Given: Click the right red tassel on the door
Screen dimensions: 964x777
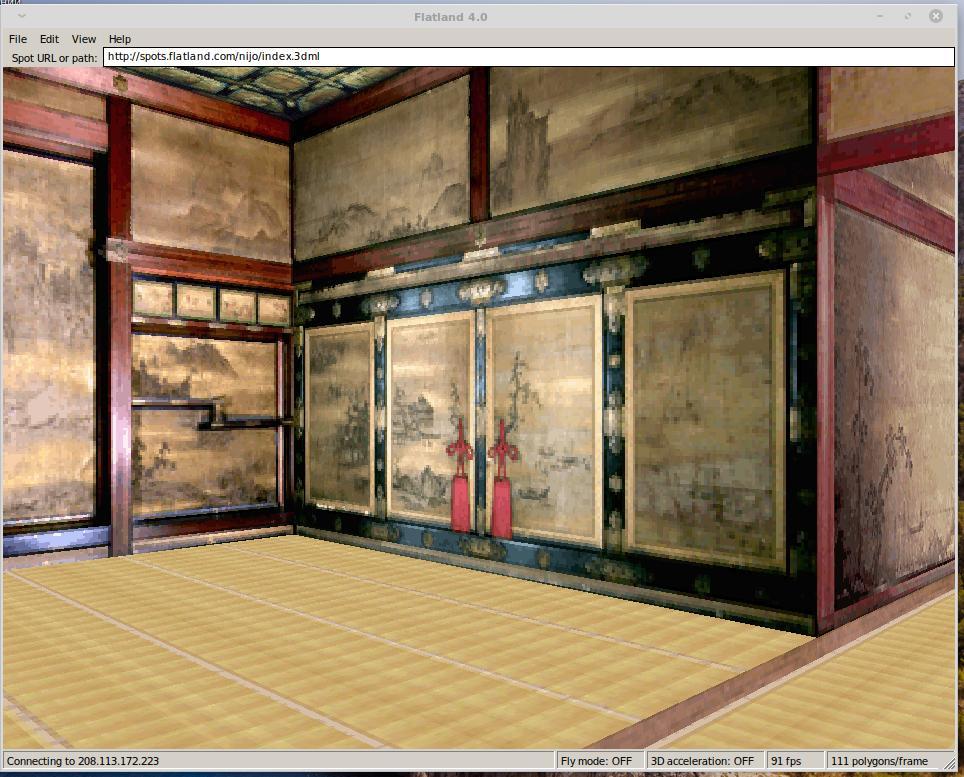Looking at the screenshot, I should tap(502, 478).
